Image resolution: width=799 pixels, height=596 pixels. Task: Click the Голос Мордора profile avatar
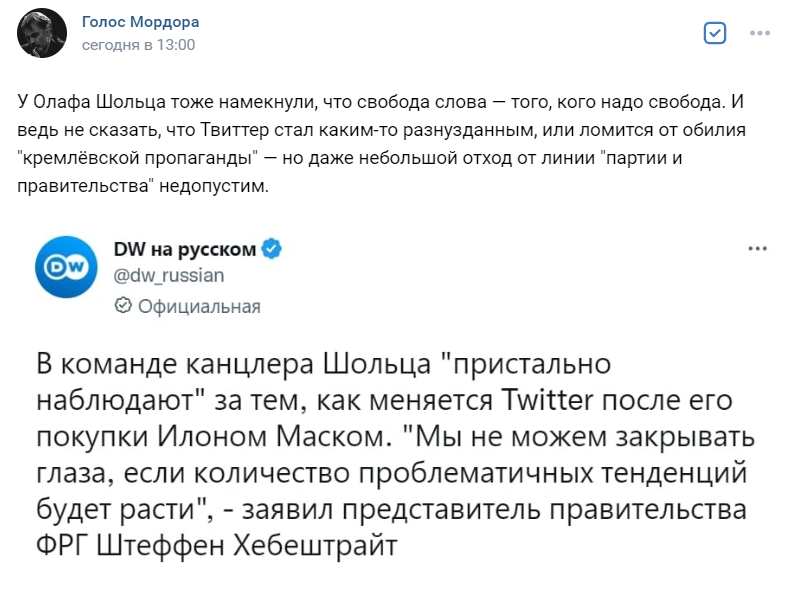[x=43, y=33]
